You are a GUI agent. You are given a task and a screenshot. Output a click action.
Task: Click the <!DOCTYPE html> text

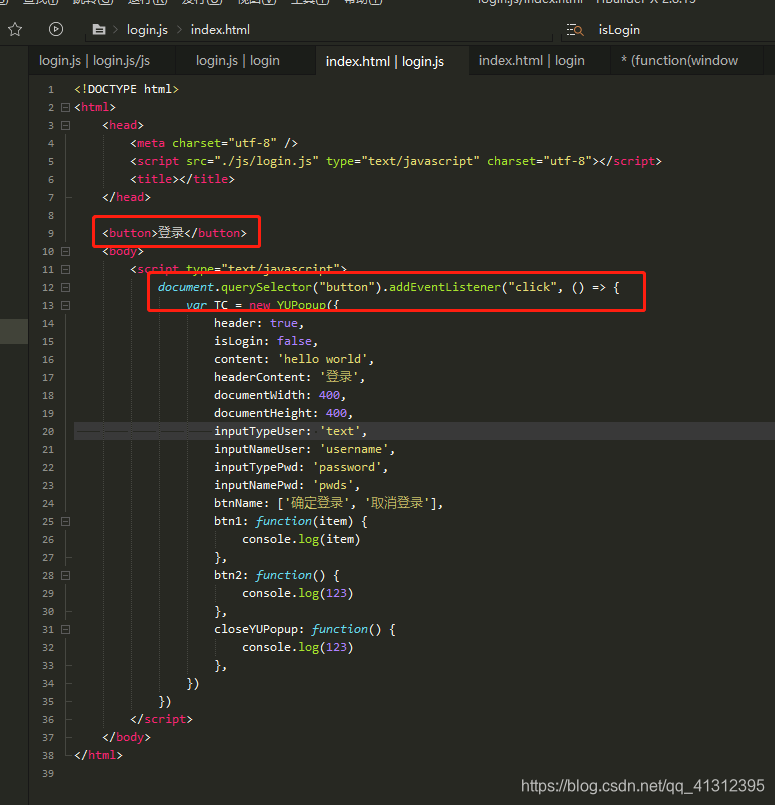pyautogui.click(x=126, y=89)
